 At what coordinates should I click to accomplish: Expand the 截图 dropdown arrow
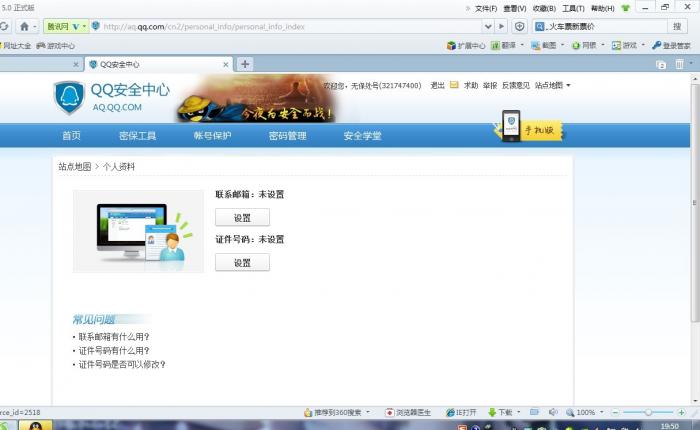point(562,45)
